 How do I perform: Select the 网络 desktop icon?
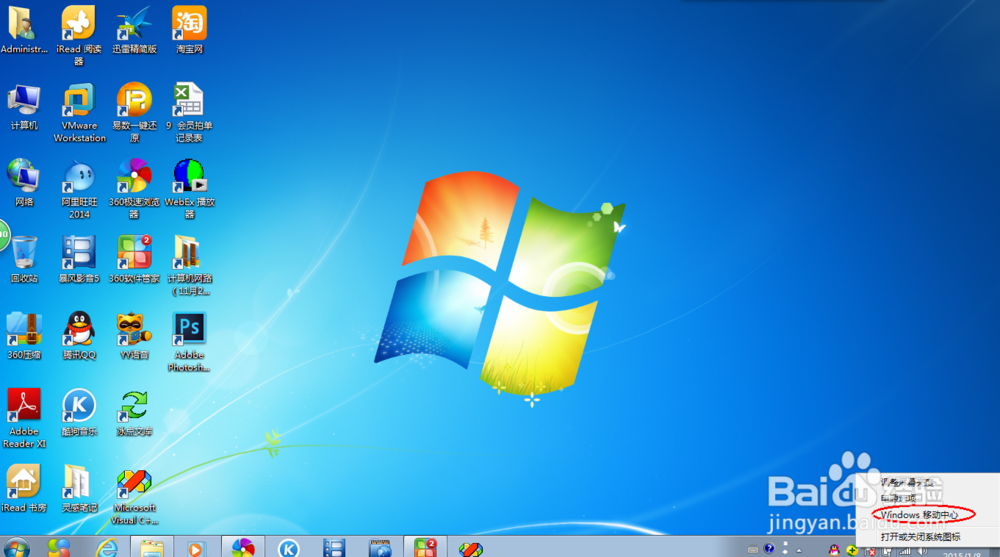[x=24, y=182]
